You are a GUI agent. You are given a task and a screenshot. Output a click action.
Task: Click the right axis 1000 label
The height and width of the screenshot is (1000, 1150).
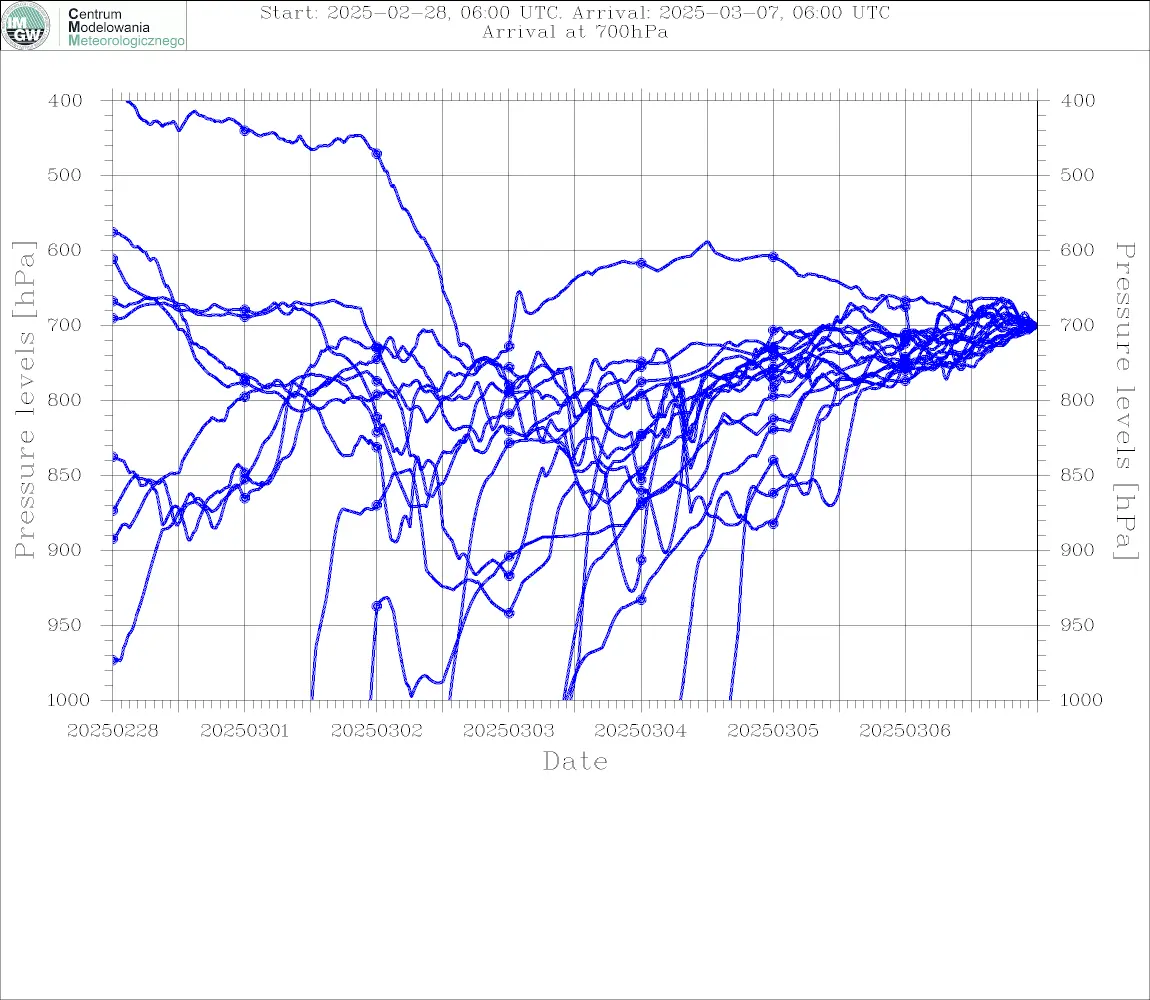point(1081,700)
